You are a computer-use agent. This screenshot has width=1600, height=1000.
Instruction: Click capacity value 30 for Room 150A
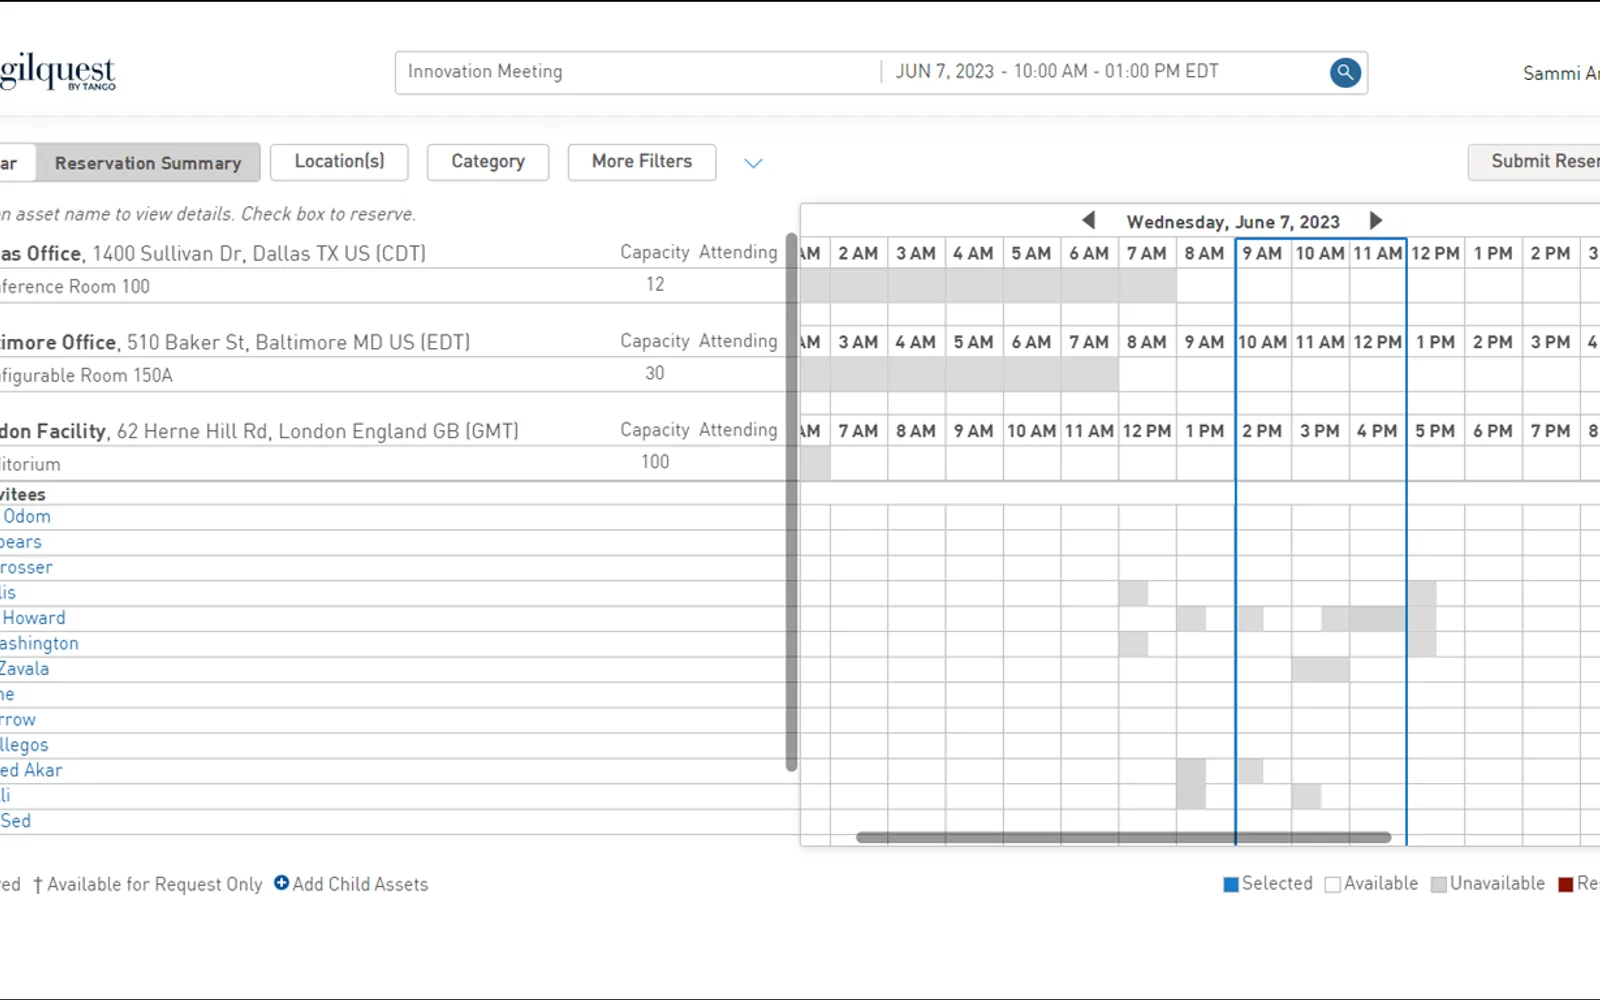(x=655, y=373)
